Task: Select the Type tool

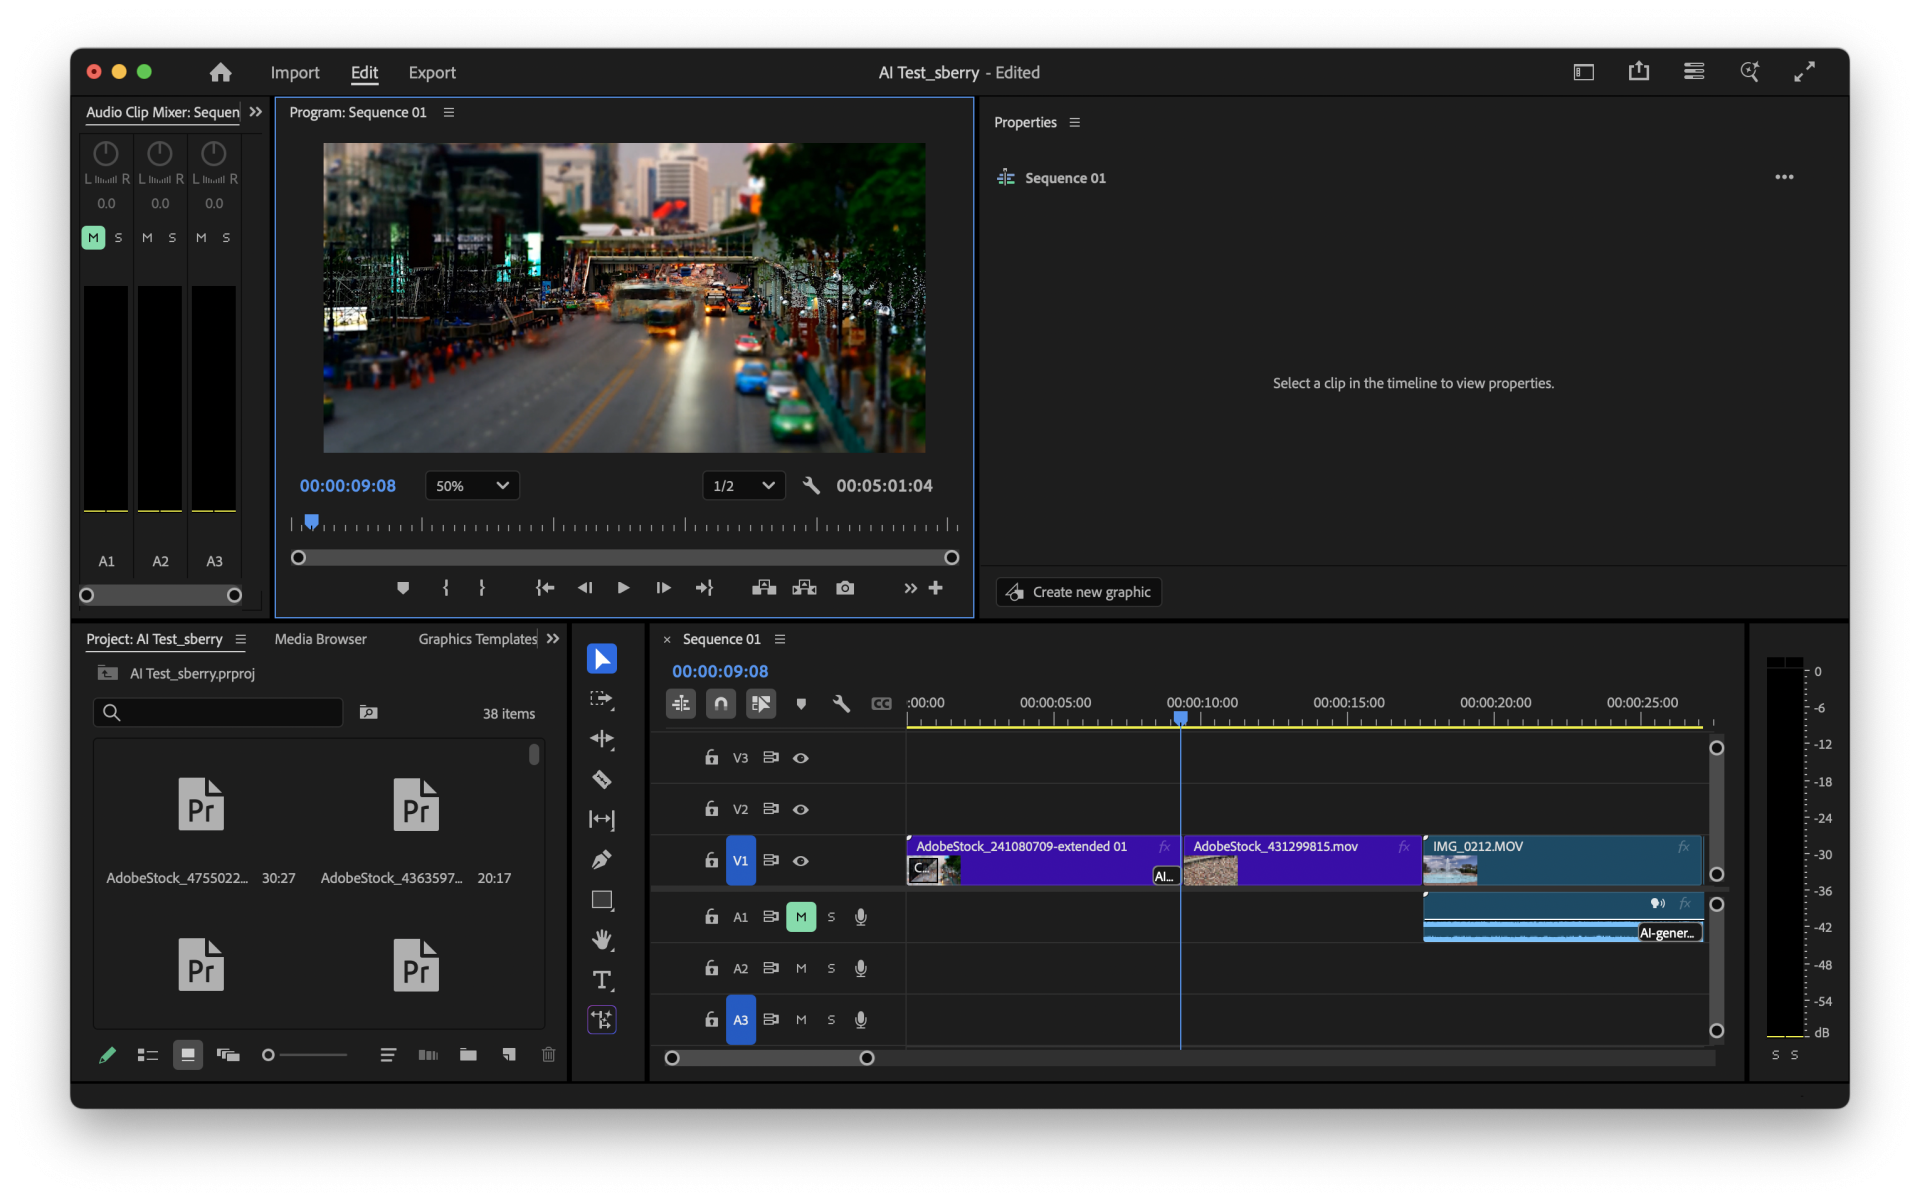Action: pyautogui.click(x=602, y=980)
